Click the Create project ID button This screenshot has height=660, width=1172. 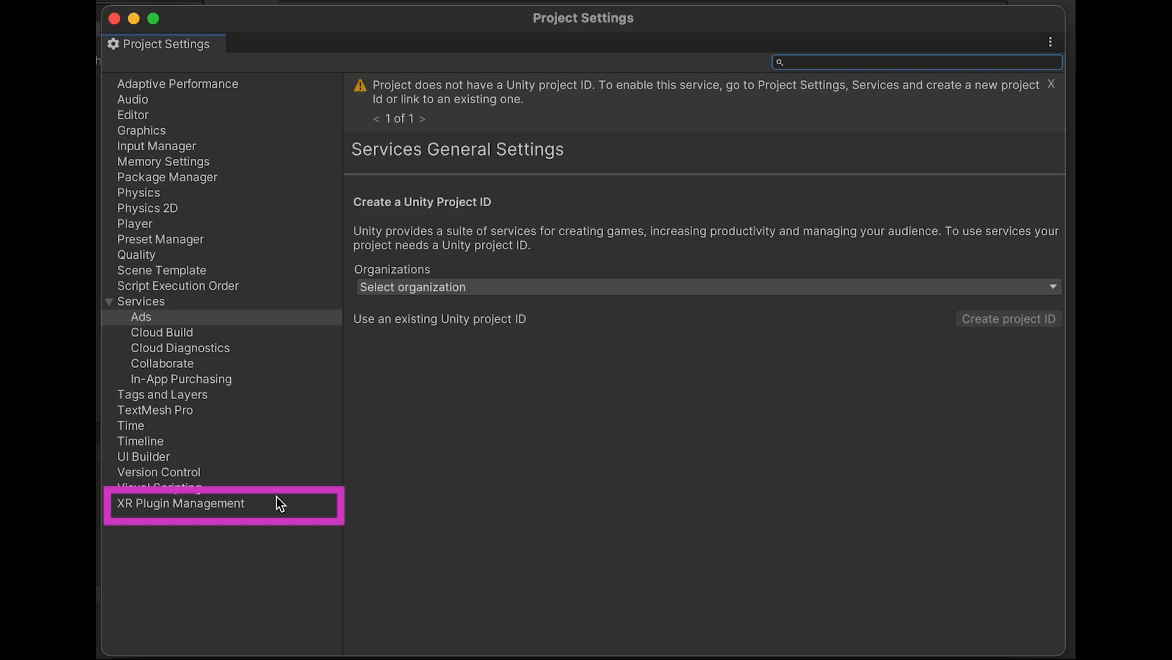point(1008,319)
